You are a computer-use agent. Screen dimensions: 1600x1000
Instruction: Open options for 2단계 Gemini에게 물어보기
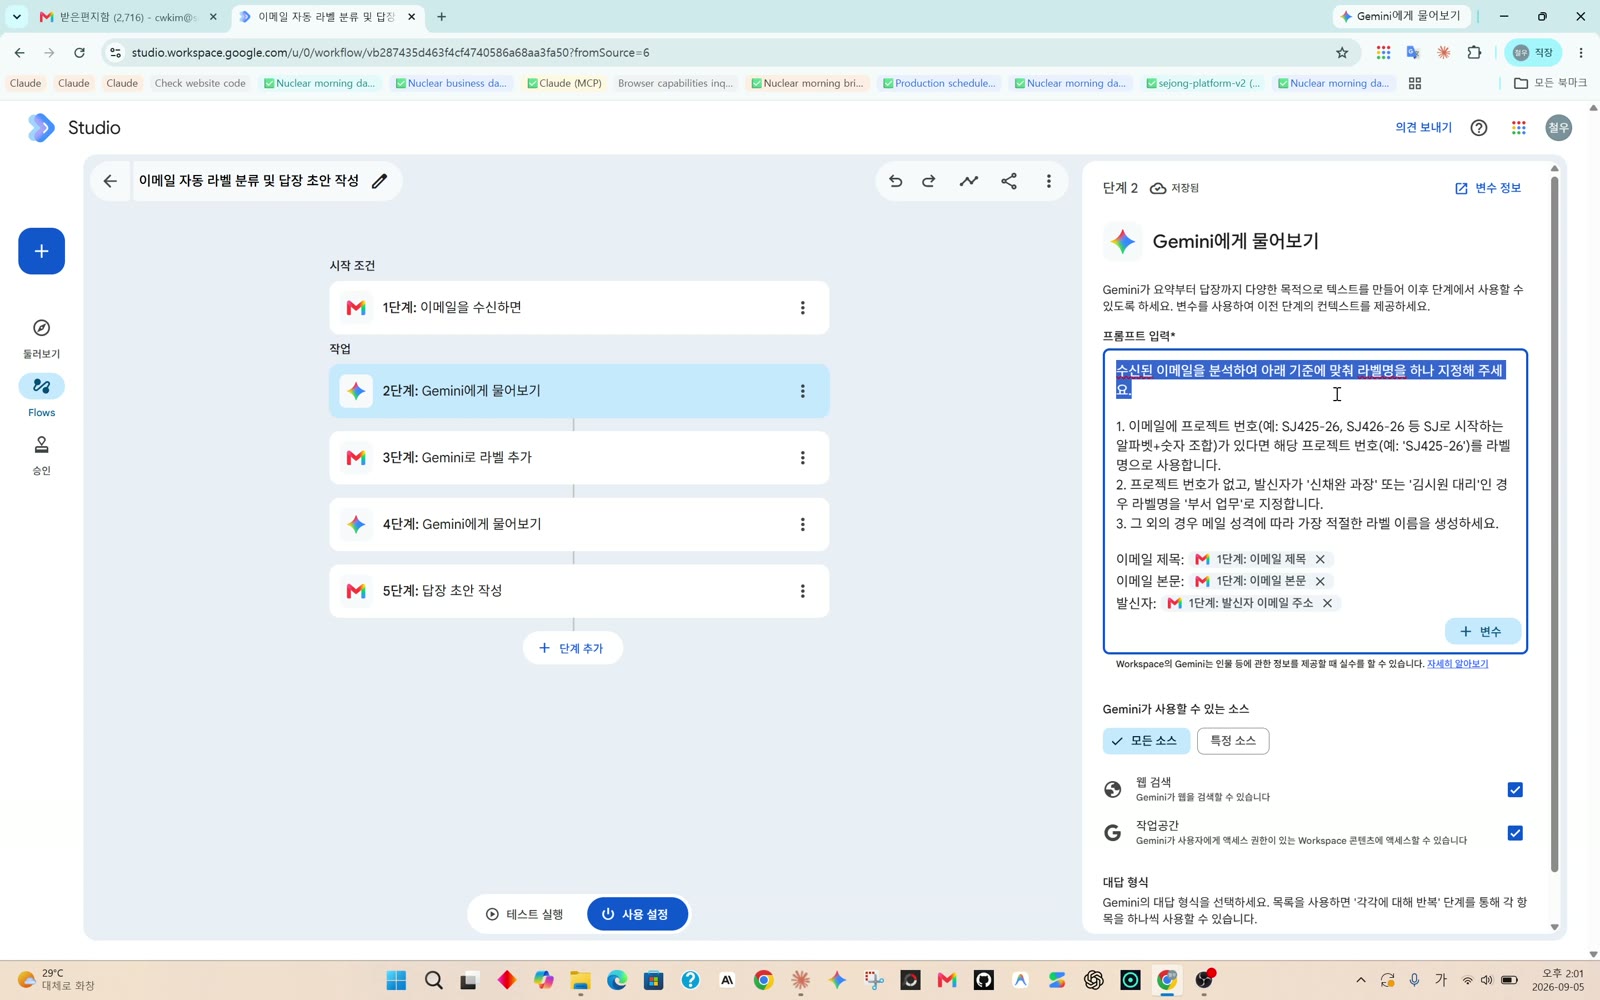(802, 391)
